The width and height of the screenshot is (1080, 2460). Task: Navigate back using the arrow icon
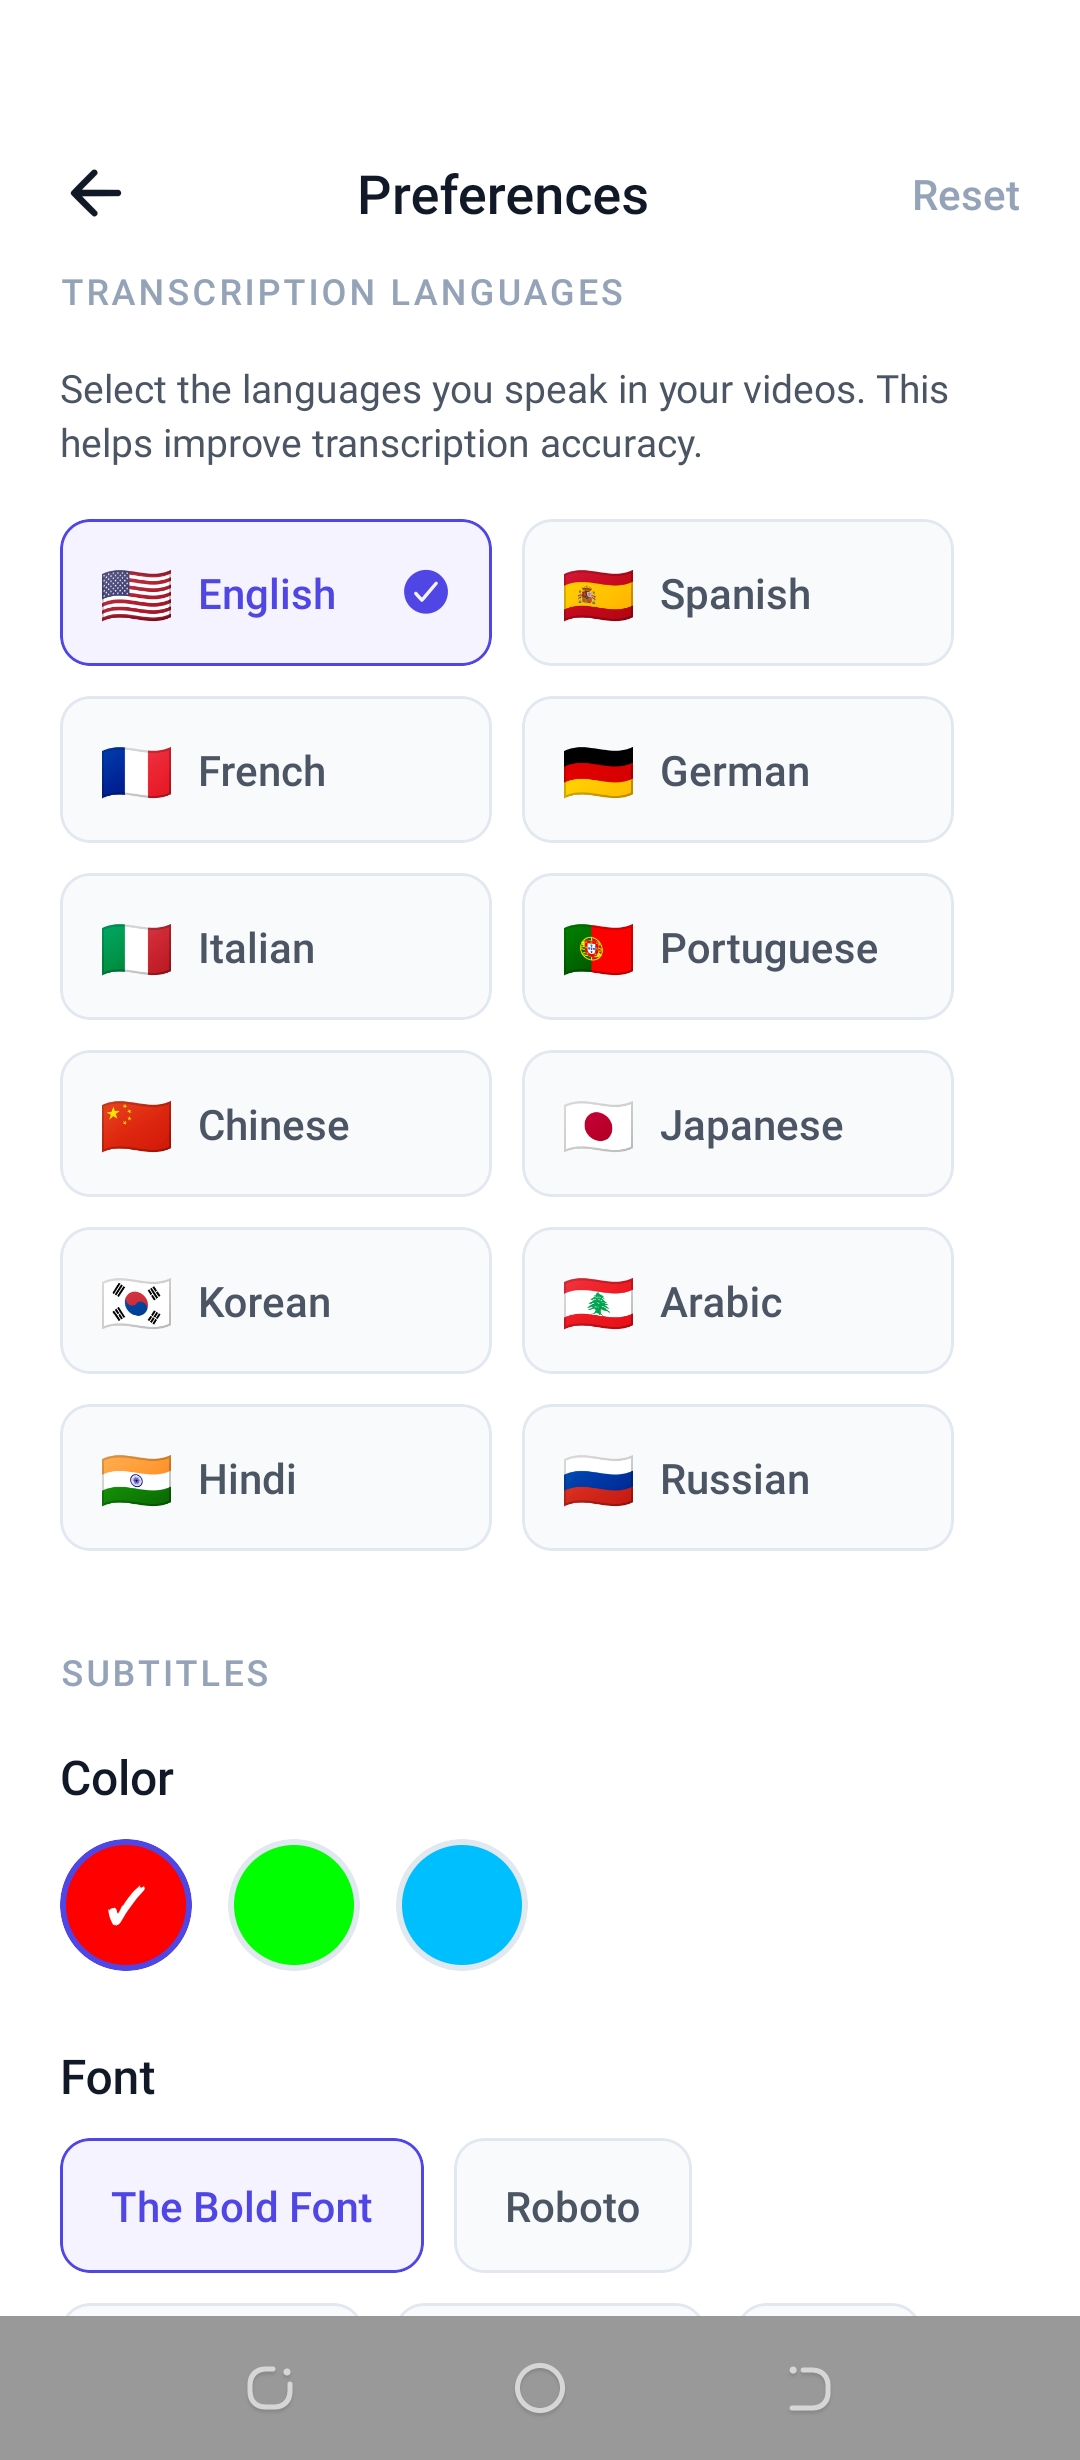pos(94,192)
